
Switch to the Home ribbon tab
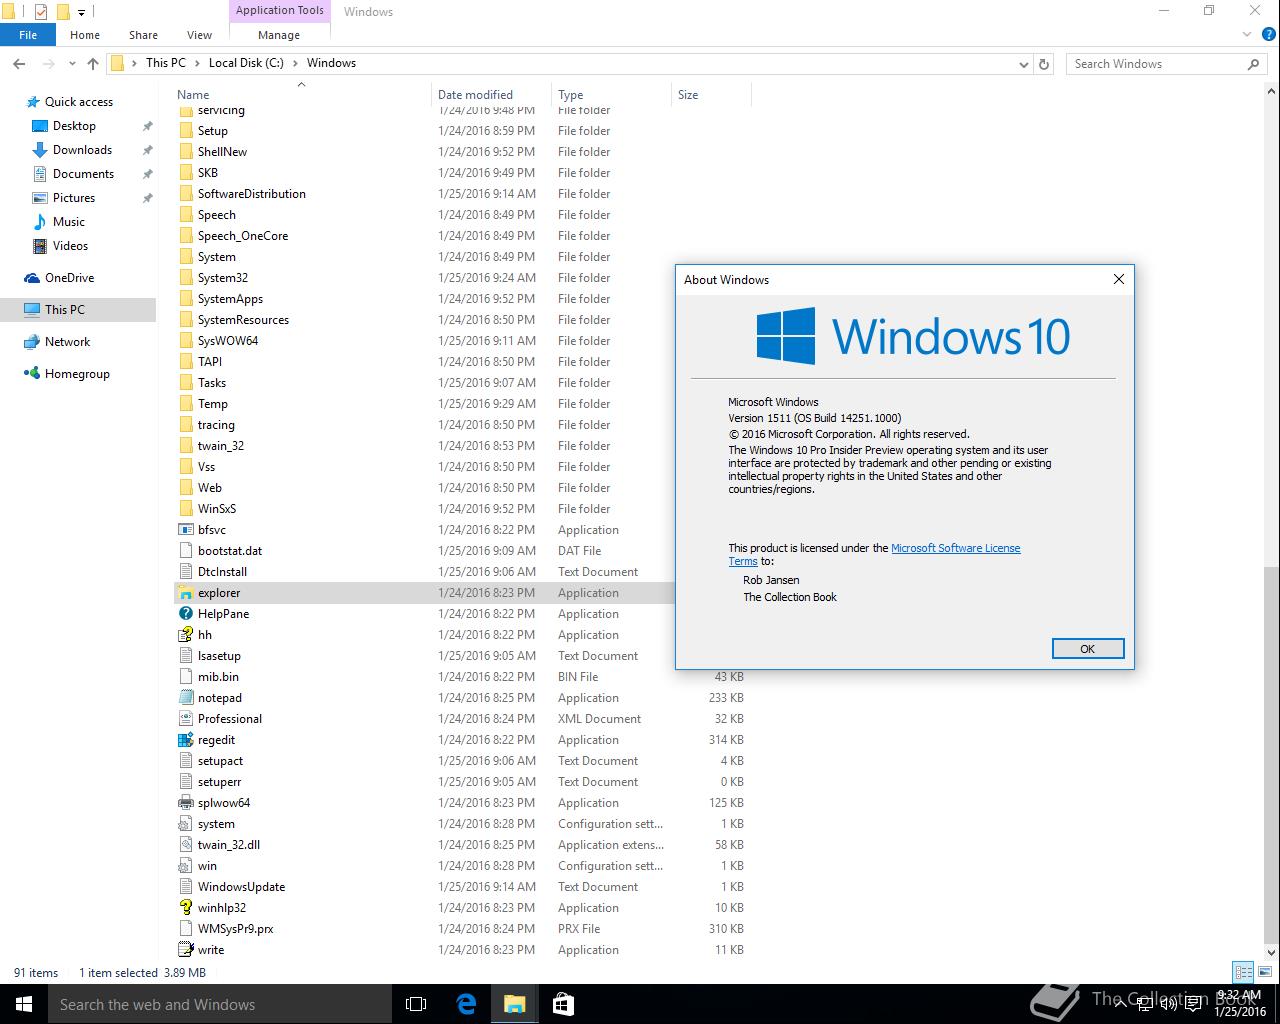[85, 35]
